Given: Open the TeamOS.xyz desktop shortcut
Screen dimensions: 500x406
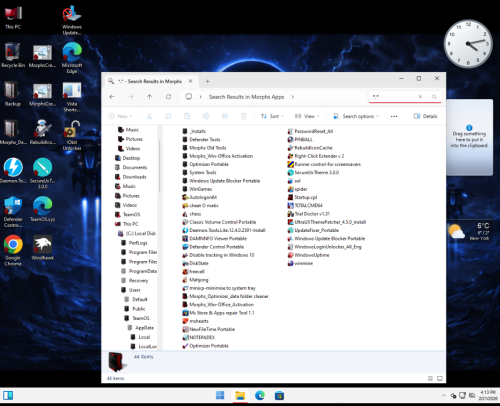Looking at the screenshot, I should coord(42,209).
